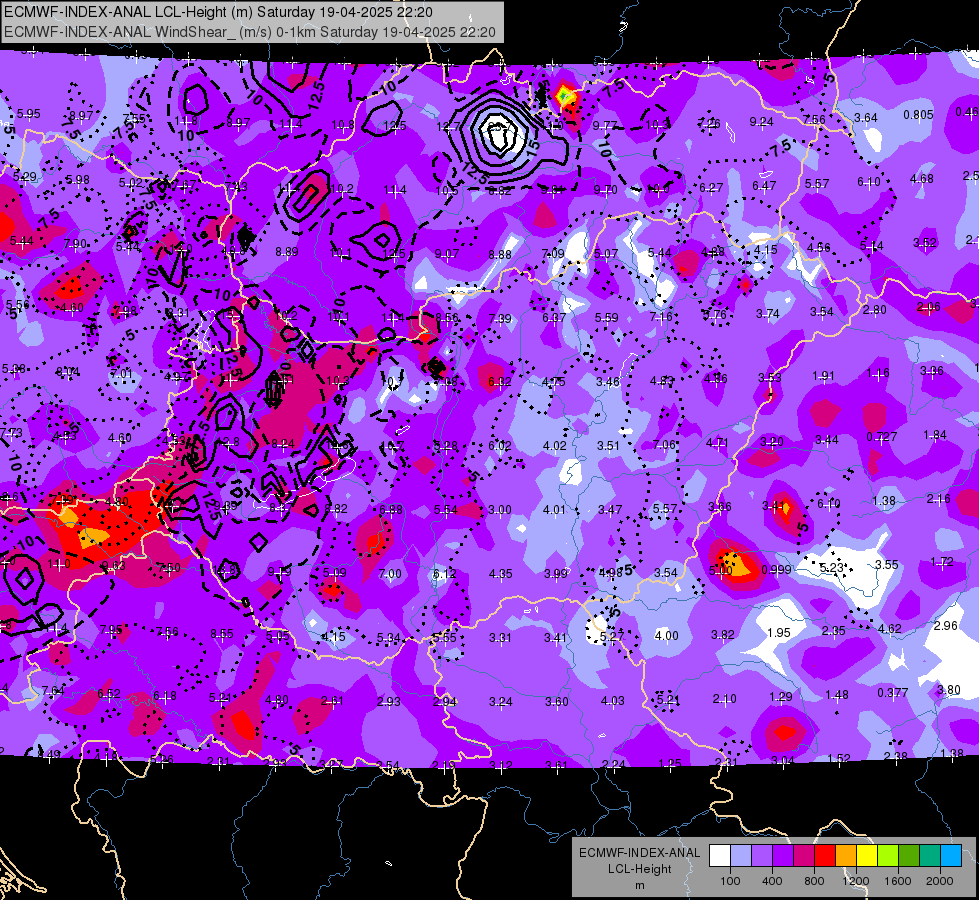Screen dimensions: 979x900
Task: Click the wind shear value '0.805'
Action: tap(918, 115)
